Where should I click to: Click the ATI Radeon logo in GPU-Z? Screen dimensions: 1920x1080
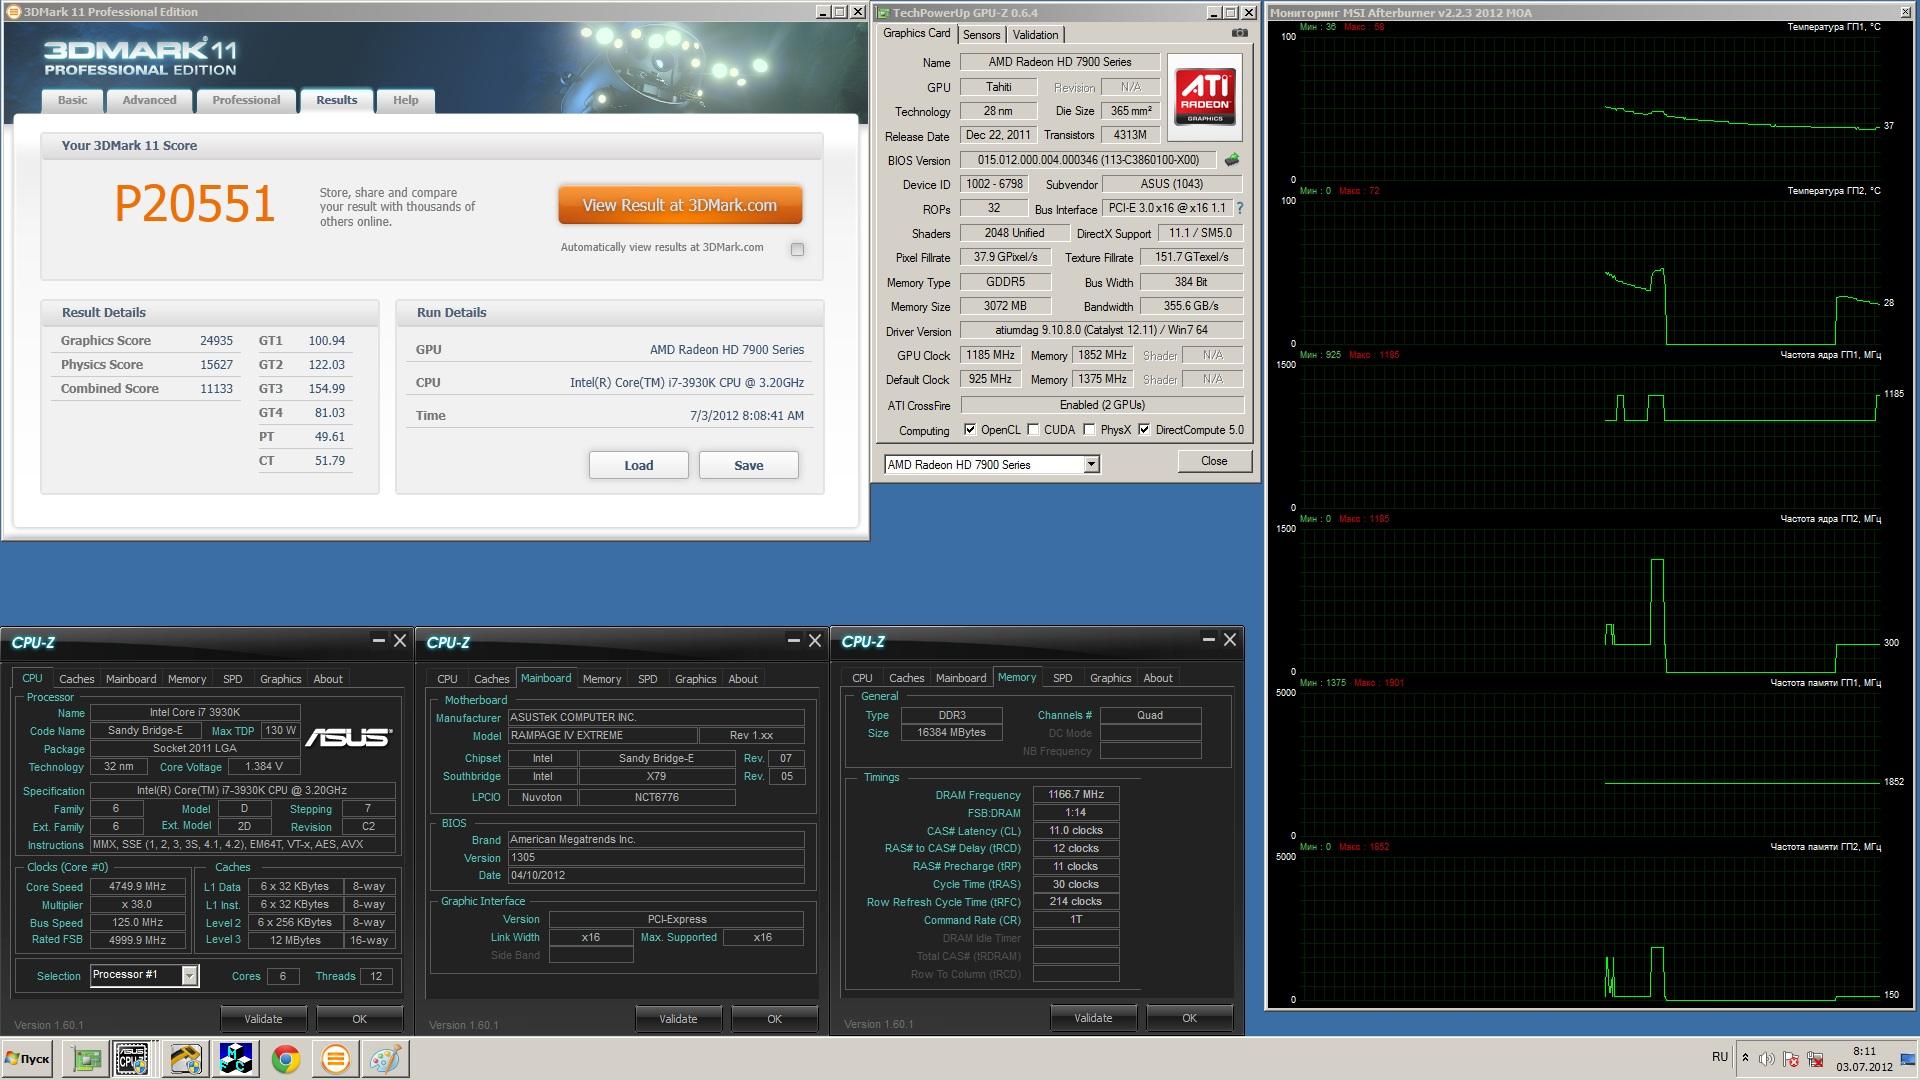click(x=1205, y=96)
